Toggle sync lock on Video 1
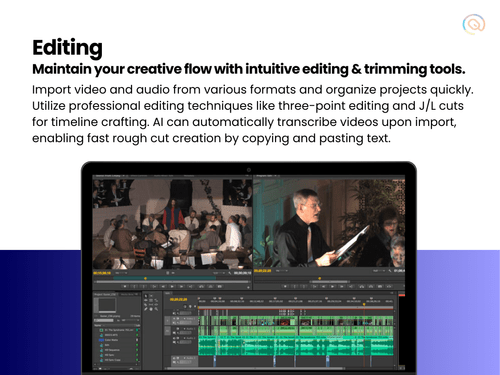 click(179, 319)
